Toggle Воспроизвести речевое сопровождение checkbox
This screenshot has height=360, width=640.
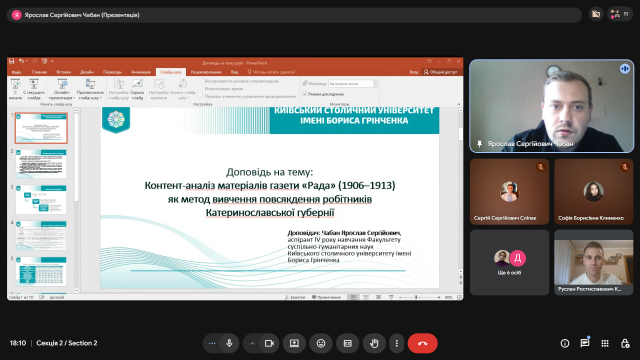coord(201,81)
